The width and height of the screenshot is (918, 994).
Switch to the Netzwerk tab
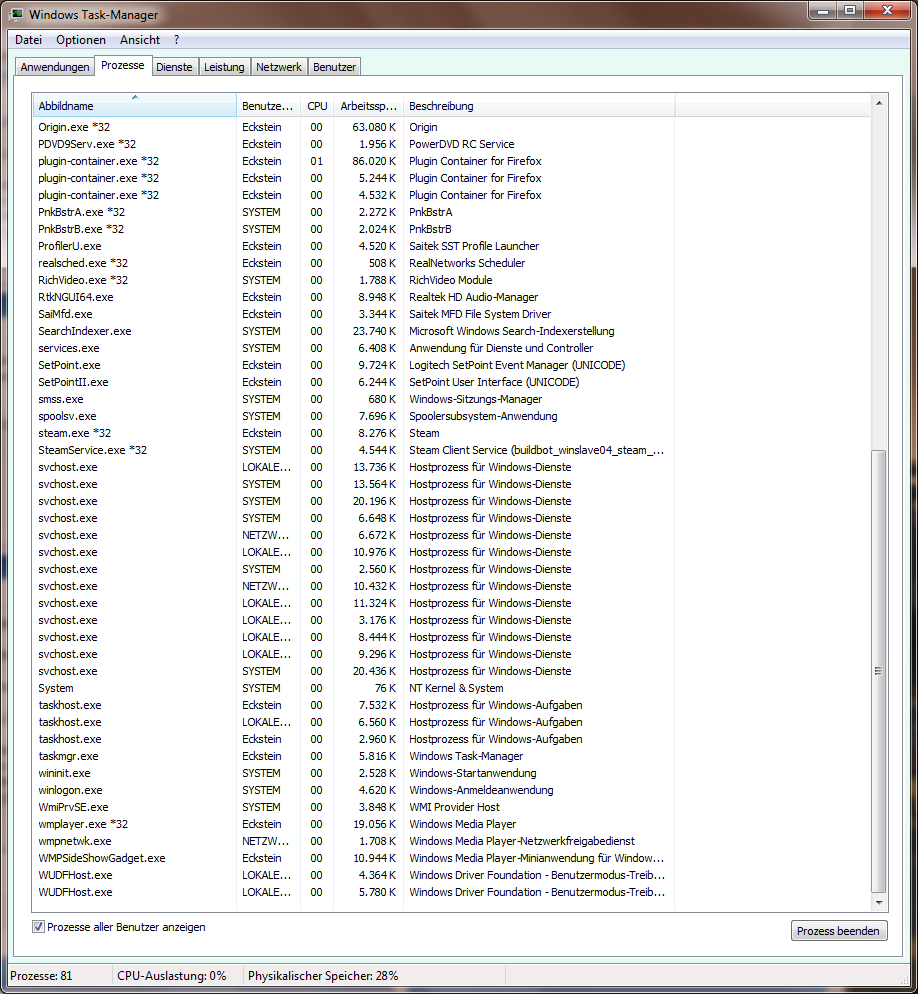pos(279,67)
